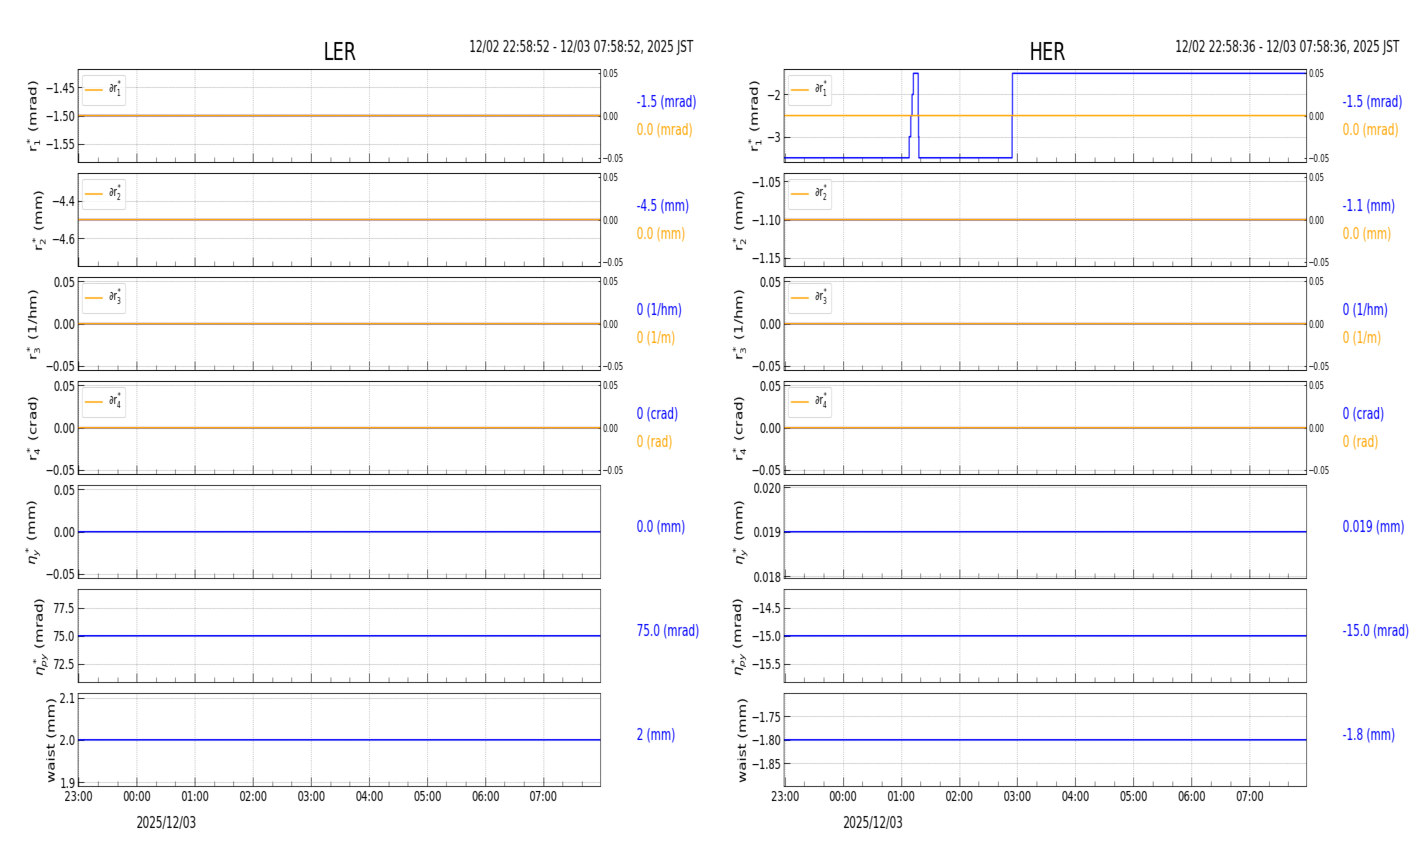1412x864 pixels.
Task: Select the orange 0.0 (mrad) value beside HER
Action: click(x=1370, y=130)
